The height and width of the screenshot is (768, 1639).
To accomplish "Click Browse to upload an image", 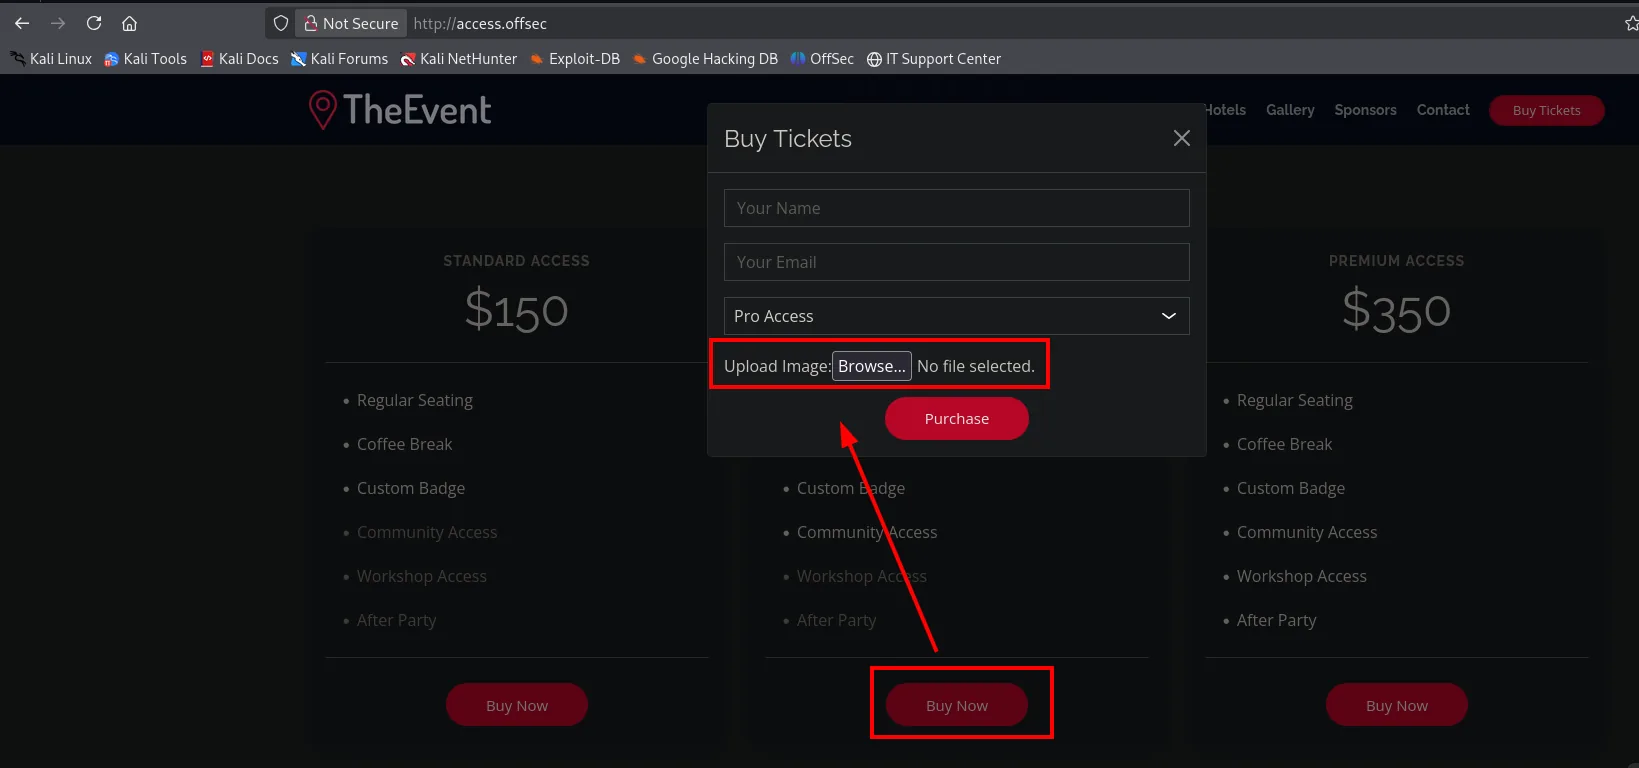I will click(871, 366).
